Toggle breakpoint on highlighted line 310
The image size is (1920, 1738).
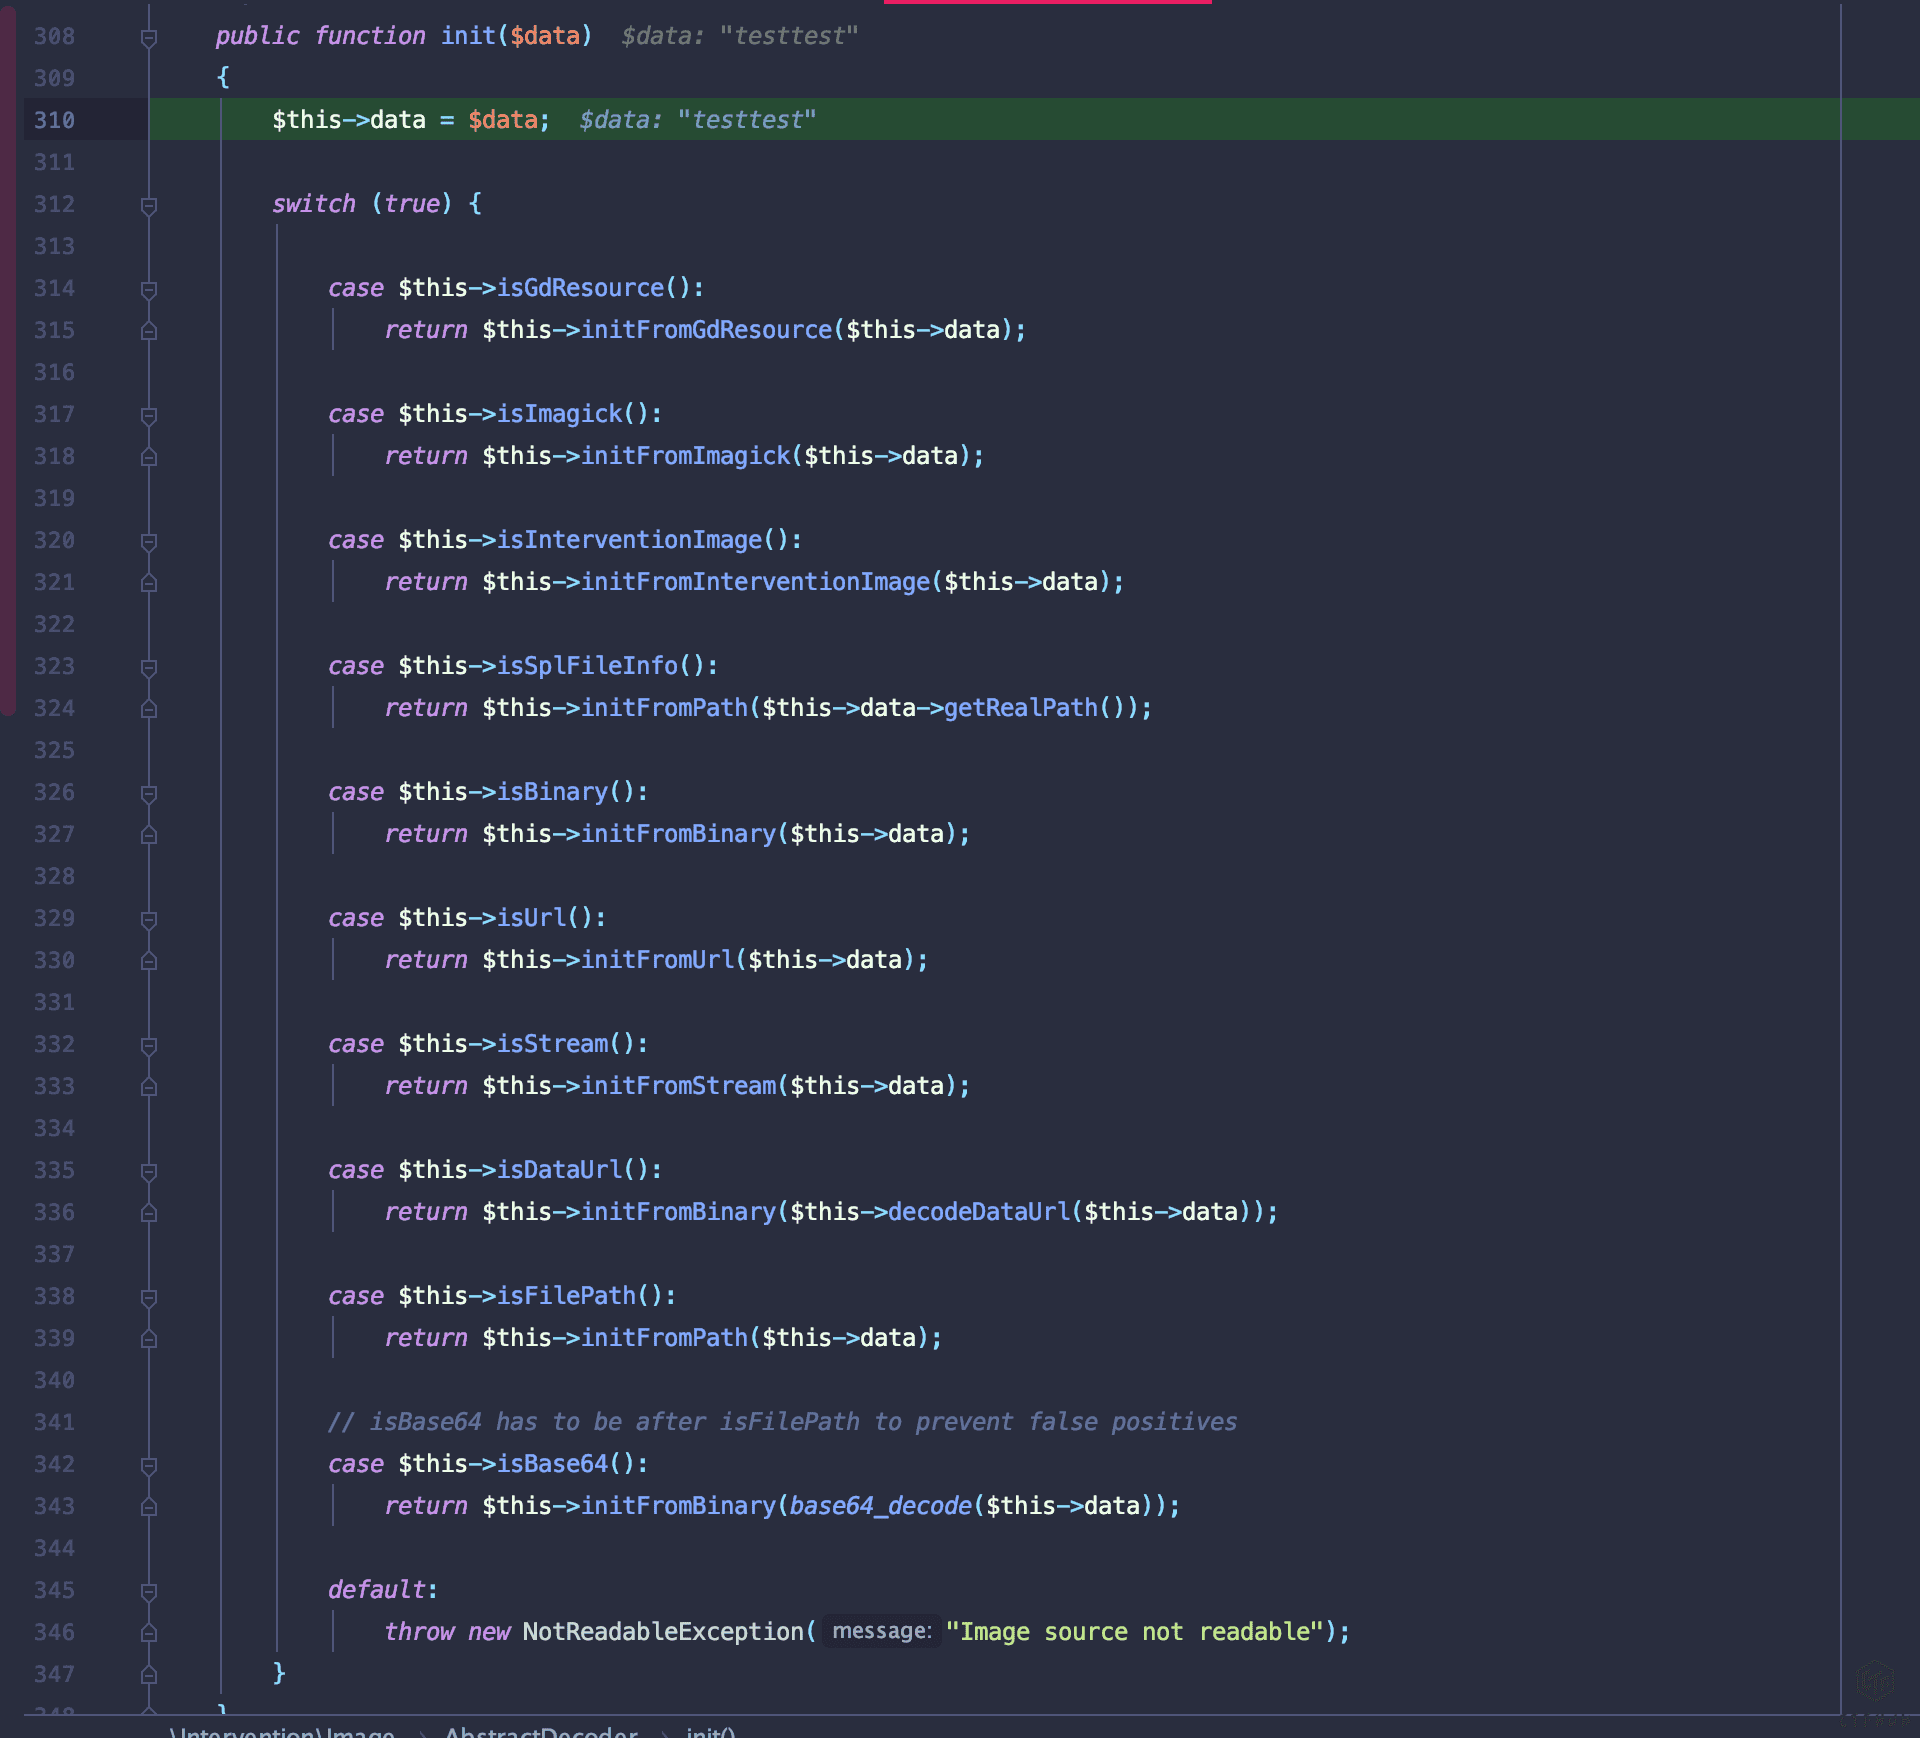pyautogui.click(x=54, y=120)
